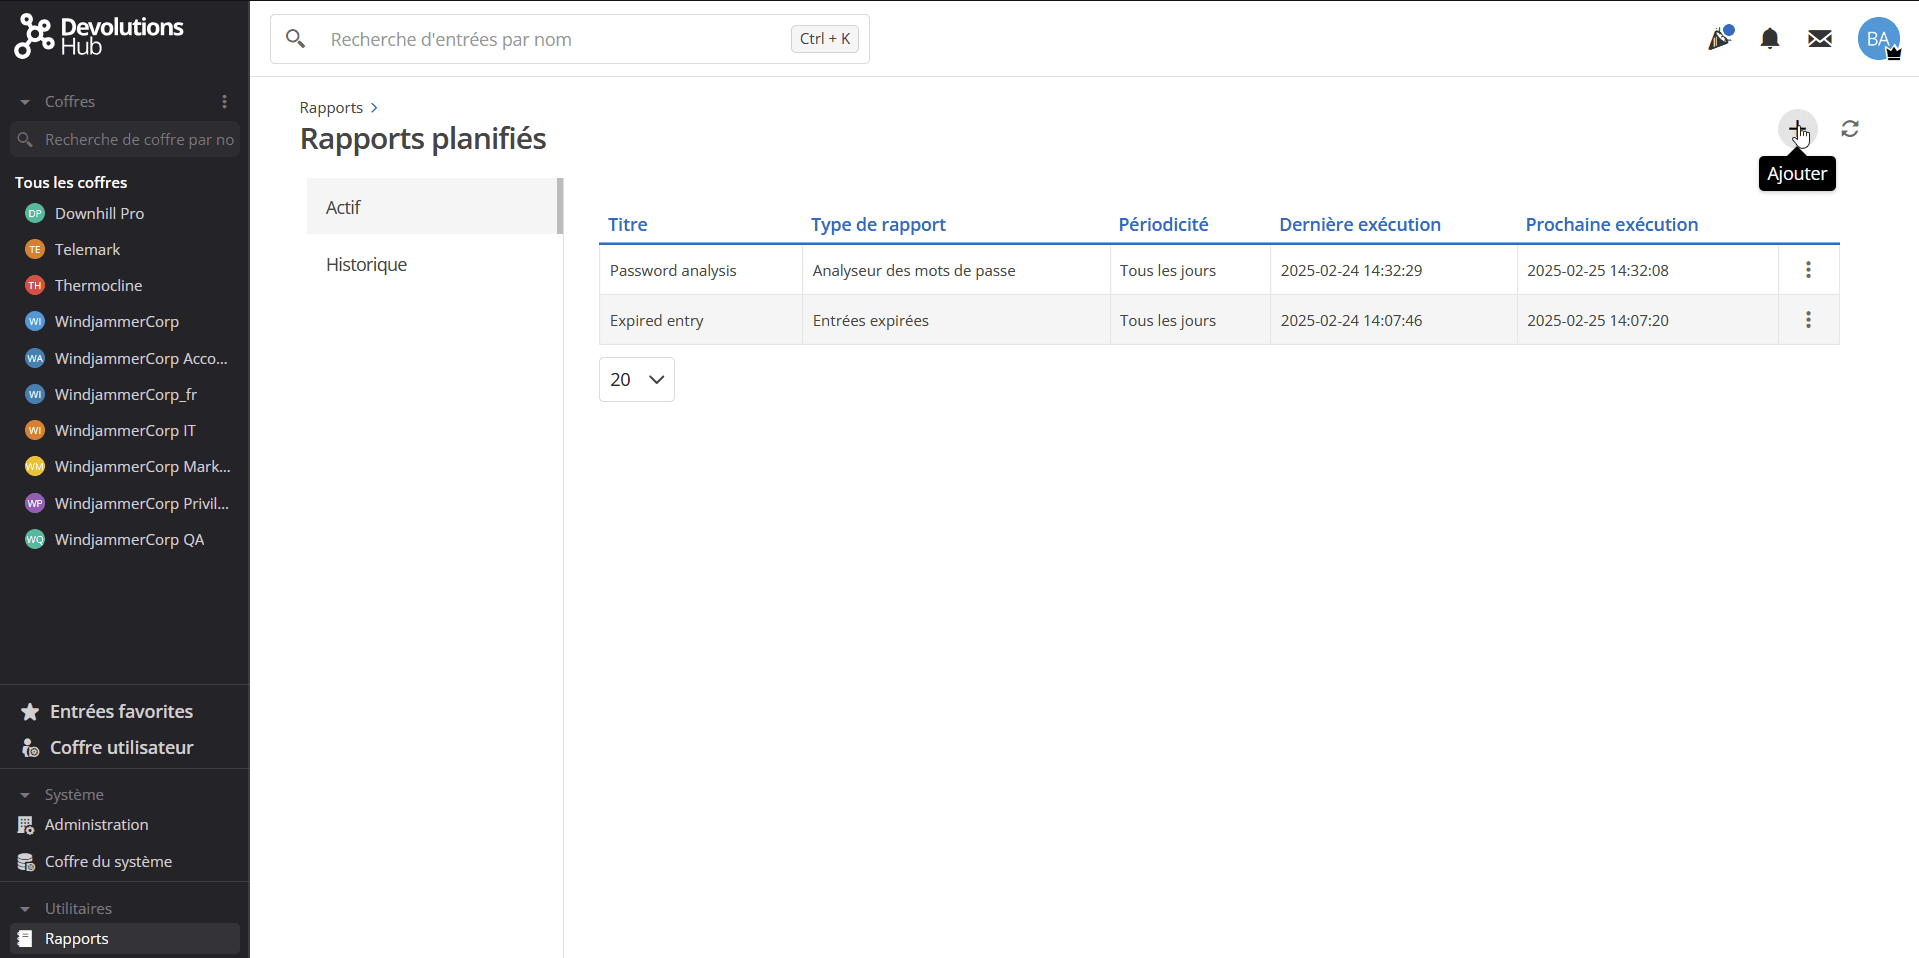
Task: Click the Add (plus) report button
Action: point(1797,129)
